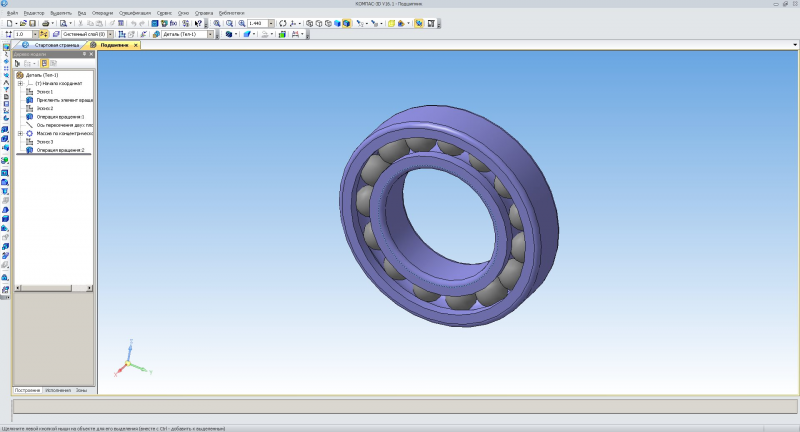Open the variables f(x) icon
Image resolution: width=800 pixels, height=432 pixels.
[173, 23]
